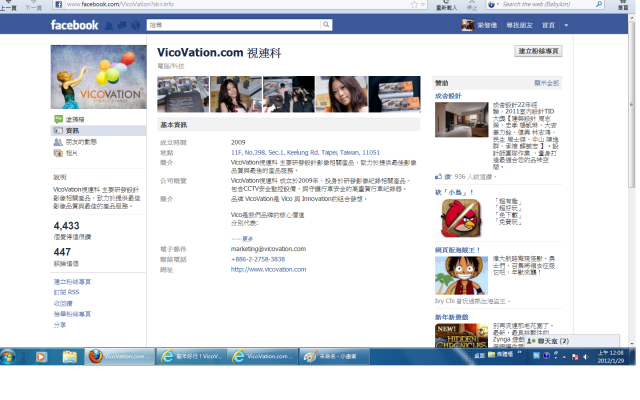The height and width of the screenshot is (400, 640).
Task: Click the +886-2-2758-3838 phone number link
Action: pos(258,259)
